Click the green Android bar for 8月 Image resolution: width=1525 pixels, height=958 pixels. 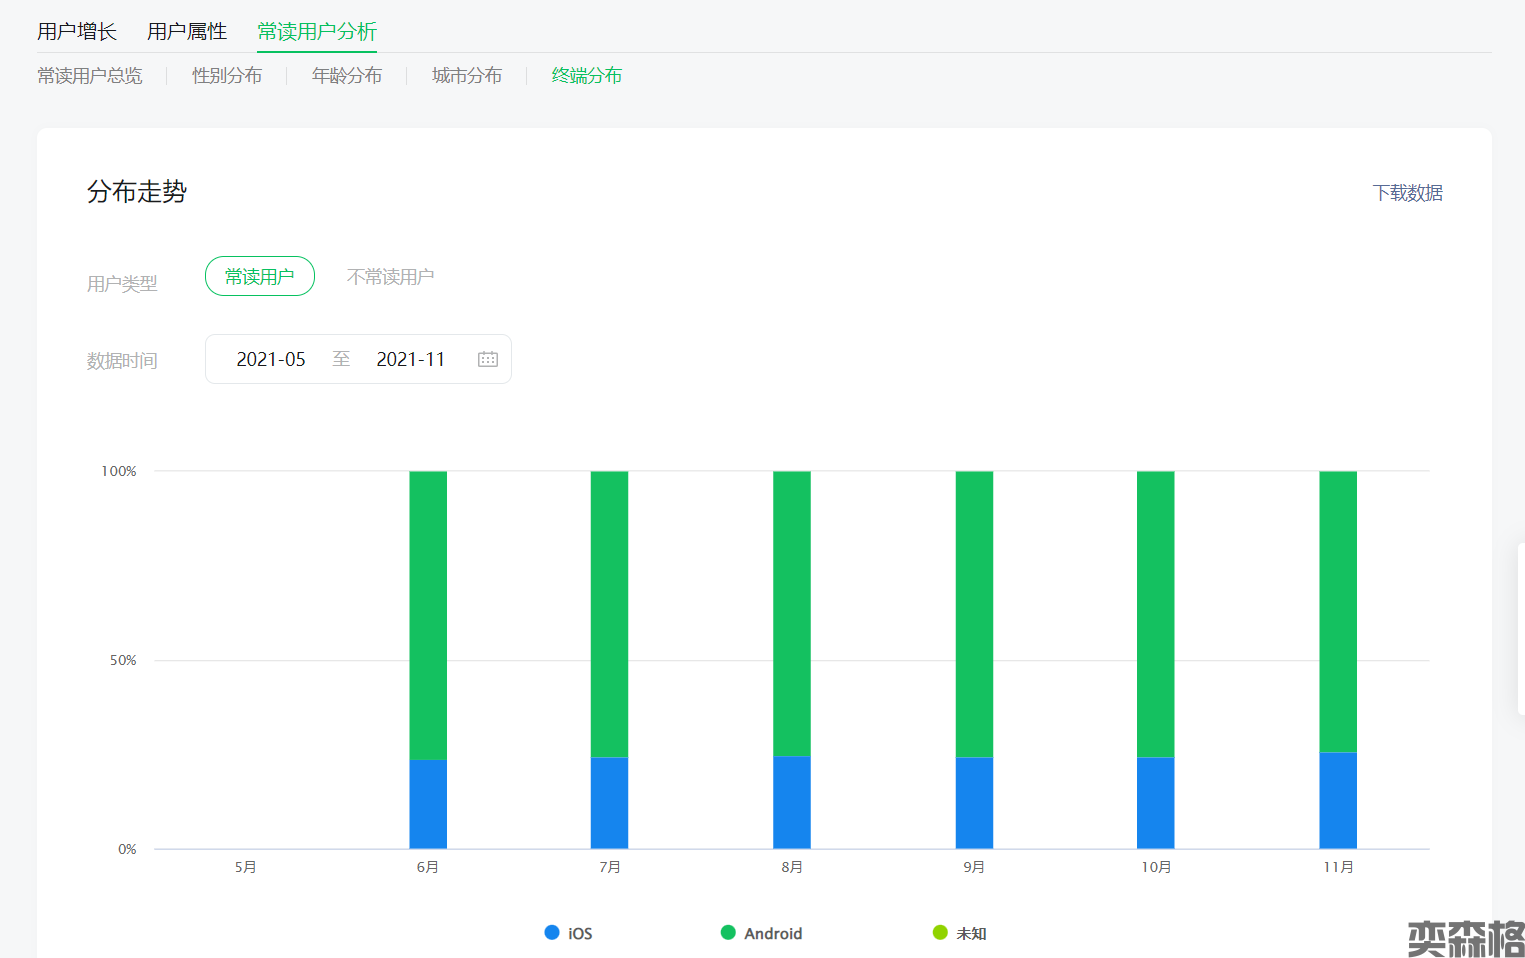click(792, 612)
